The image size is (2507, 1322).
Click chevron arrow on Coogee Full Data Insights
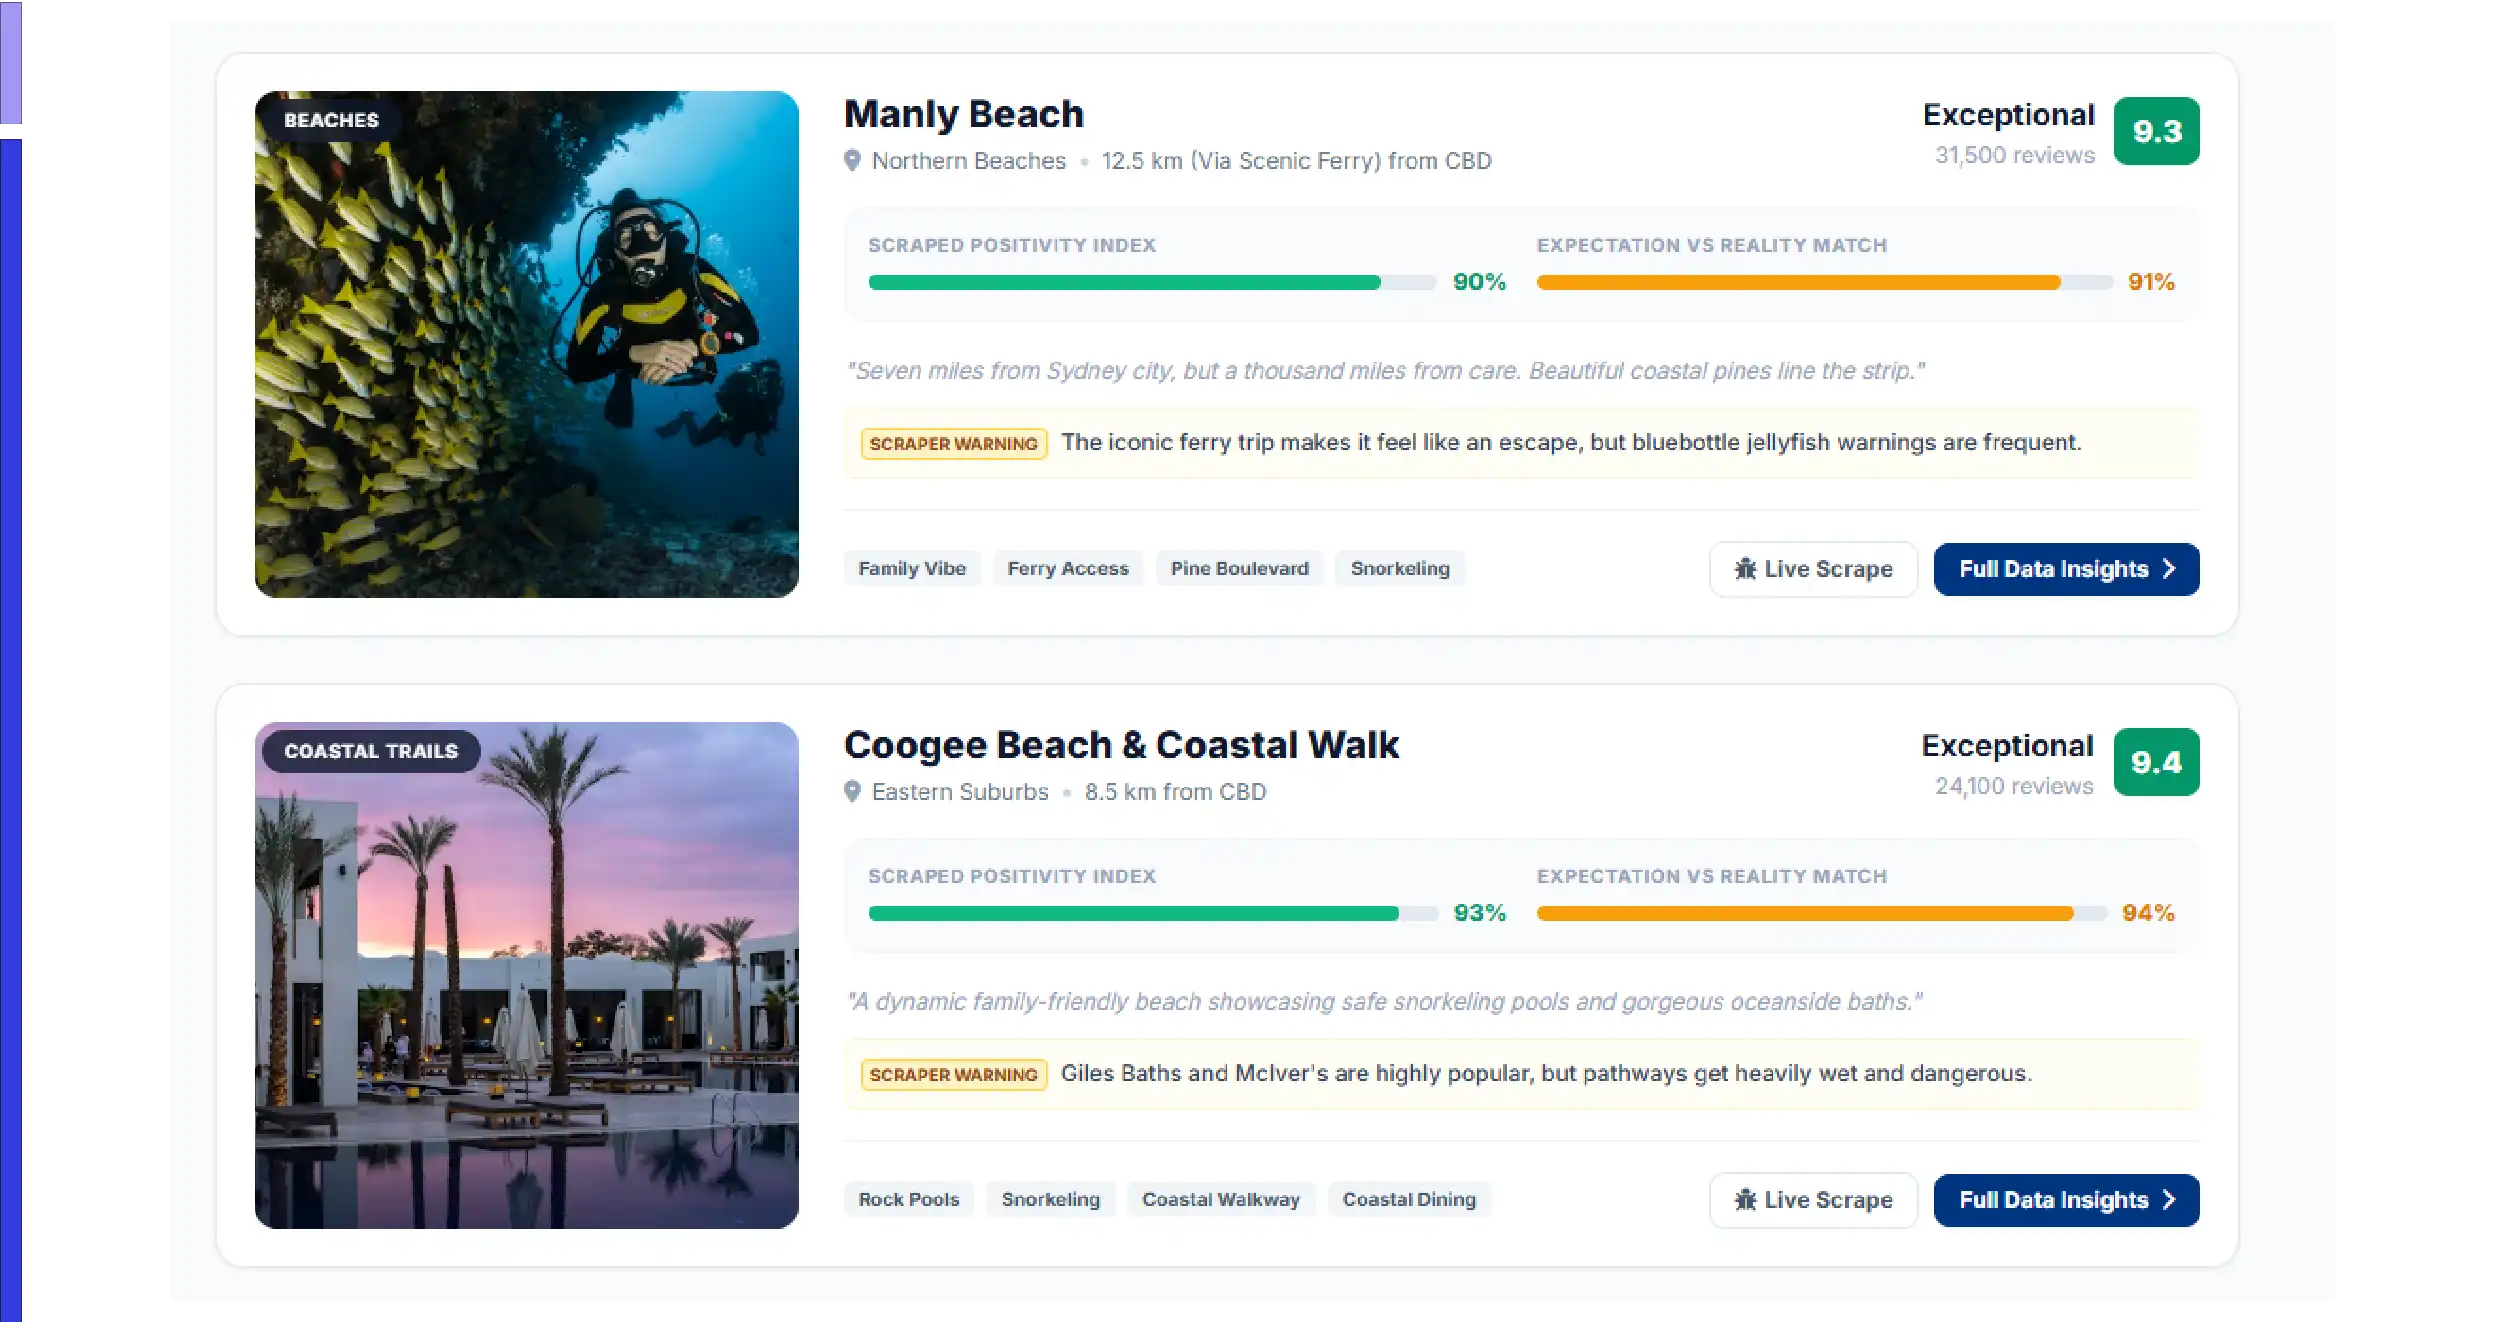(2168, 1200)
